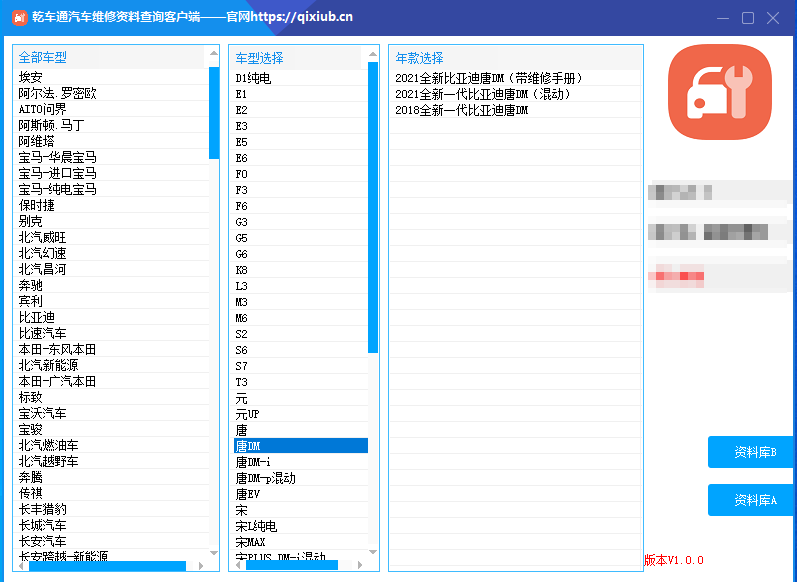Select model G6
The image size is (797, 582).
tap(300, 254)
